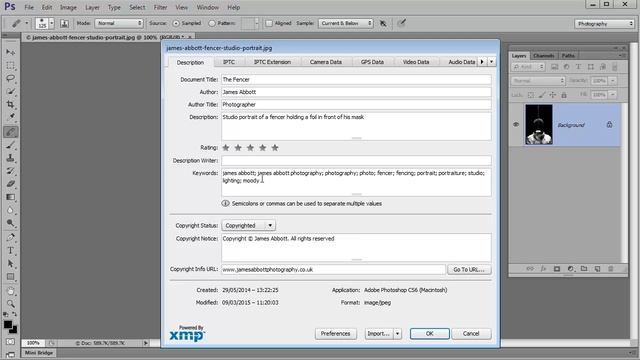
Task: Select the Pen tool
Action: (11, 238)
